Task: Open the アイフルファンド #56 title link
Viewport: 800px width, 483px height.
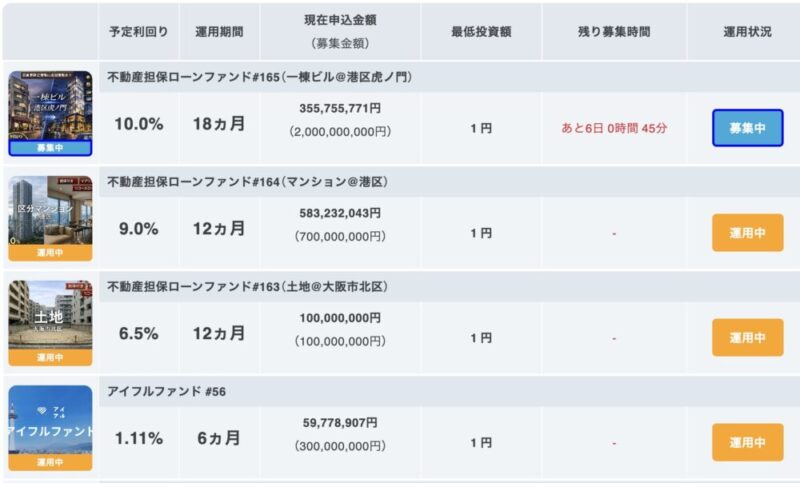Action: coord(166,391)
